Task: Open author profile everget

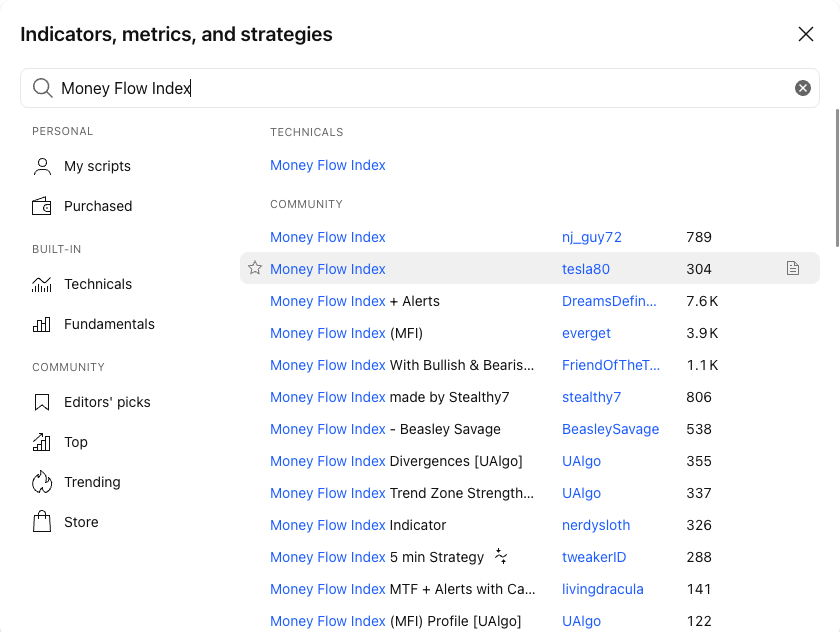Action: point(586,333)
